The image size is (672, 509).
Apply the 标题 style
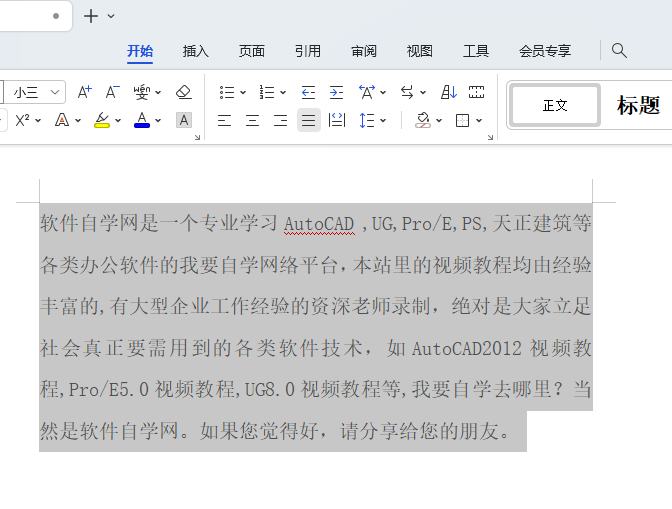[638, 105]
